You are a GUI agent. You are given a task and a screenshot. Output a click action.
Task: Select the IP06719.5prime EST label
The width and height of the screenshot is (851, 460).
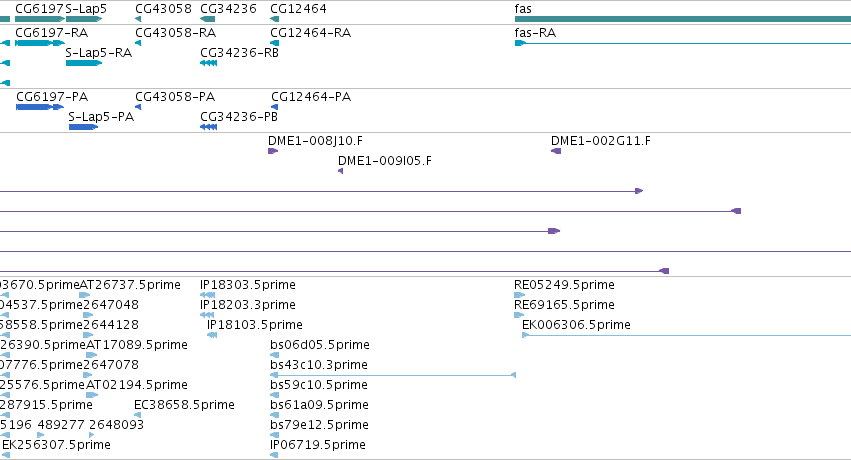tap(318, 445)
